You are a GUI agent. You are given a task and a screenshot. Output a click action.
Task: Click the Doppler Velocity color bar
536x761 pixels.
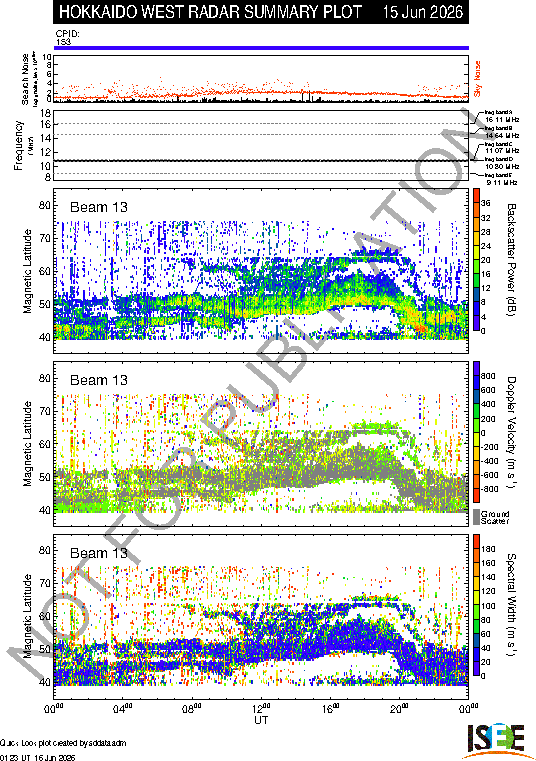[477, 432]
